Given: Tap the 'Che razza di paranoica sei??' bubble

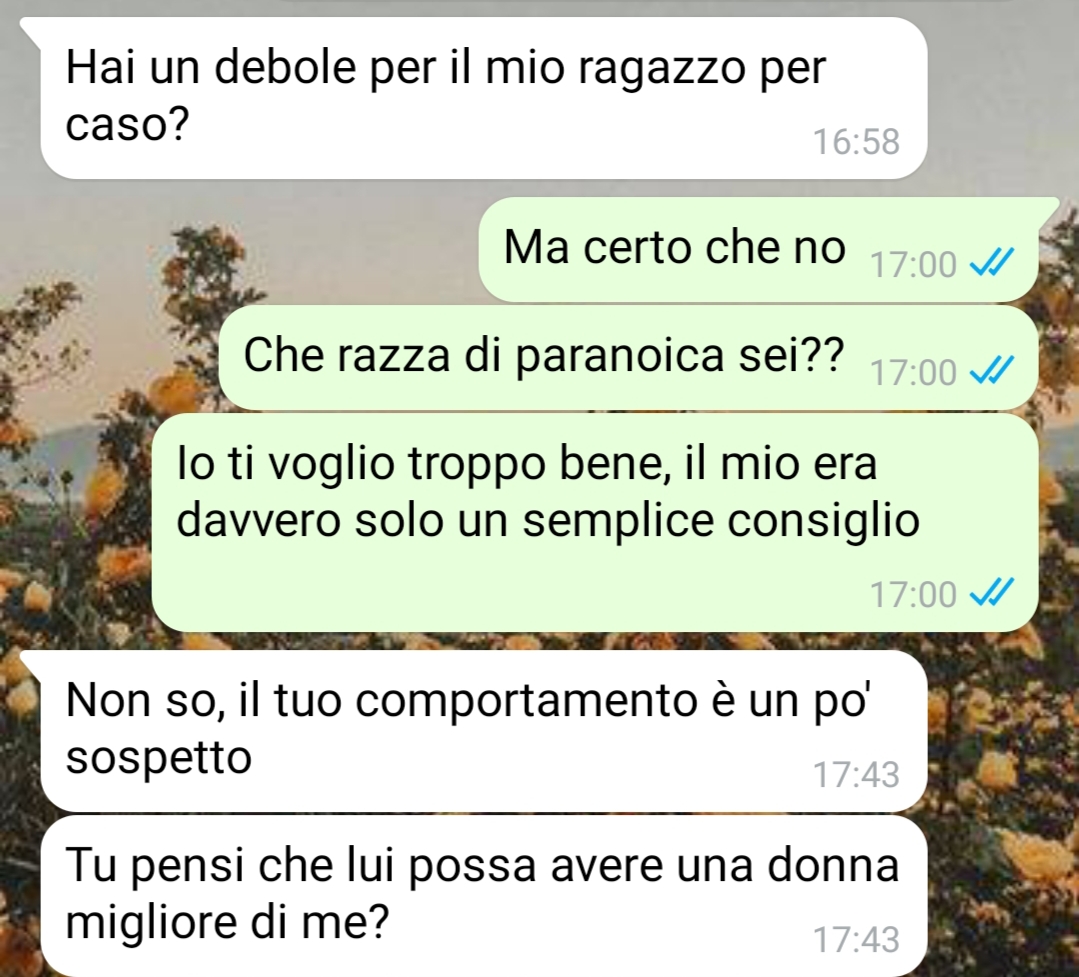Looking at the screenshot, I should pyautogui.click(x=628, y=358).
